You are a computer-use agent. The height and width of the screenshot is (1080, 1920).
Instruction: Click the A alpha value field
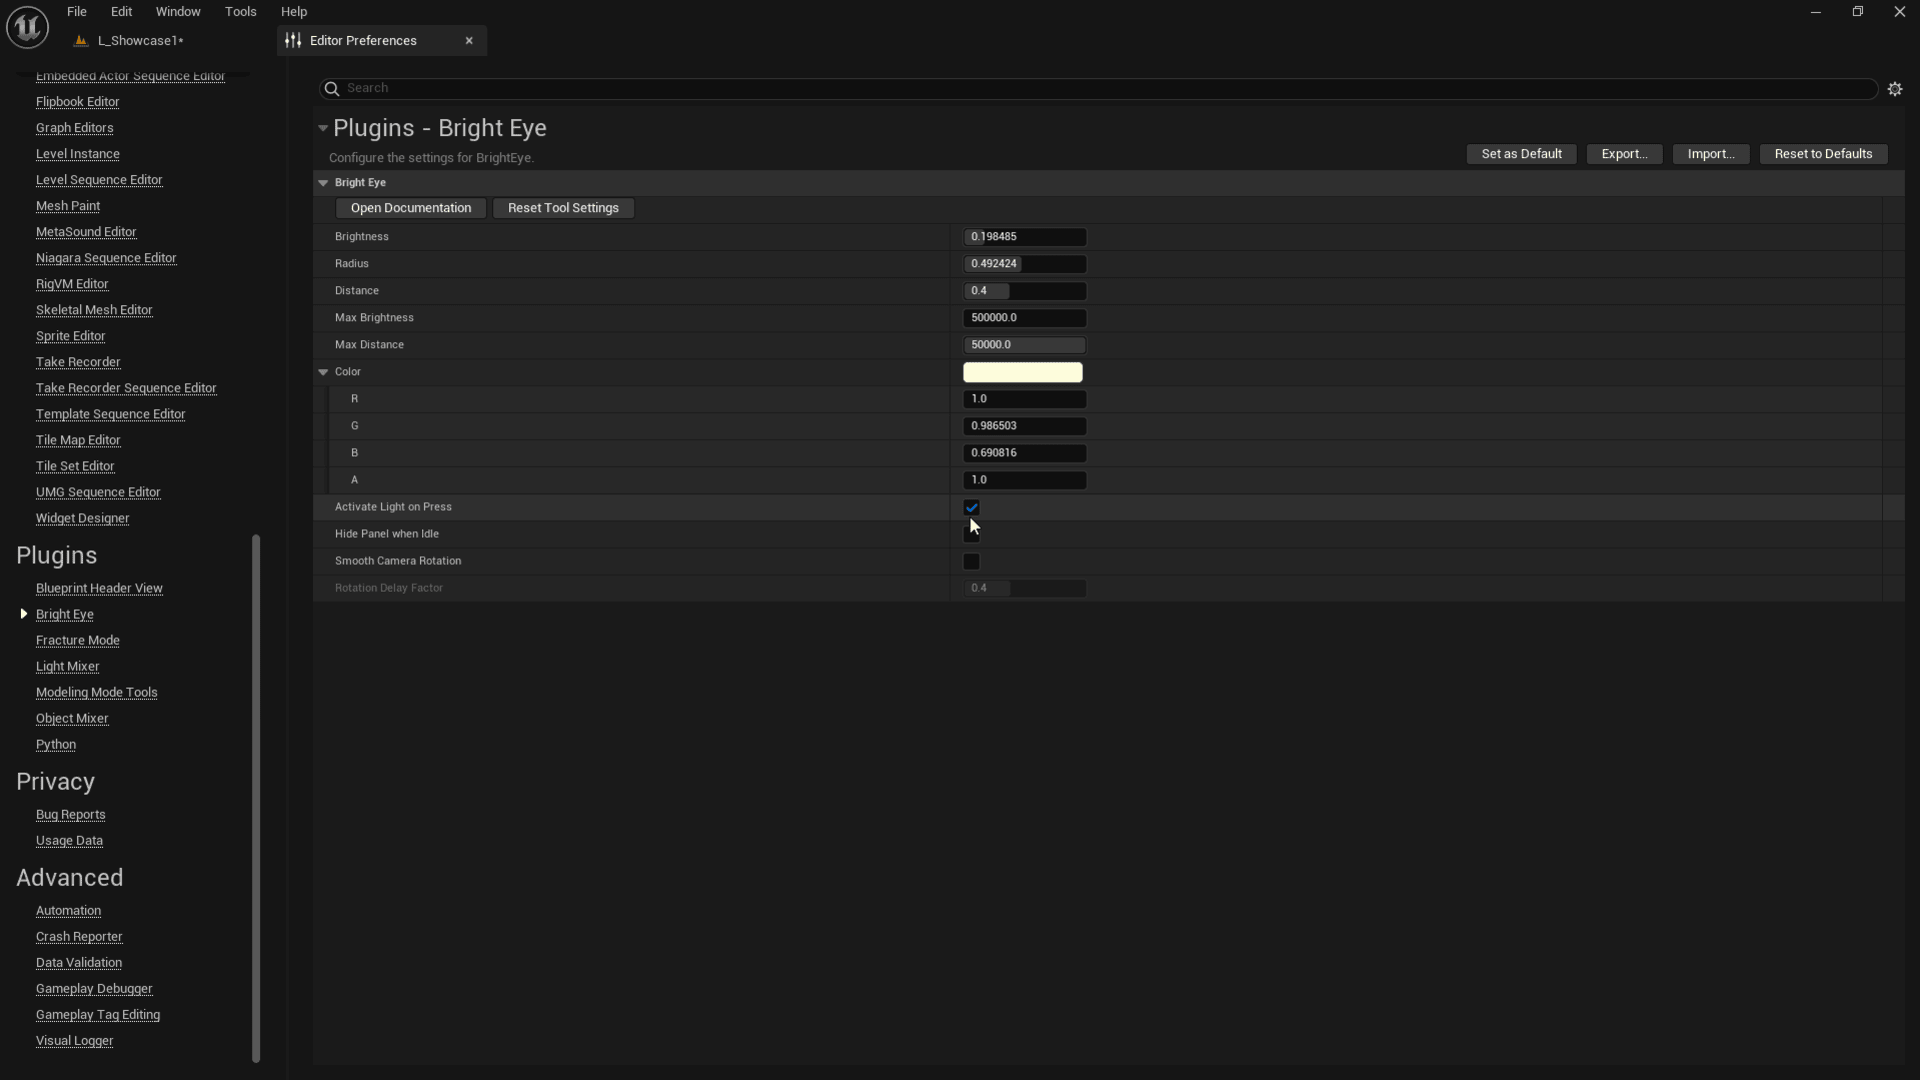1024,480
